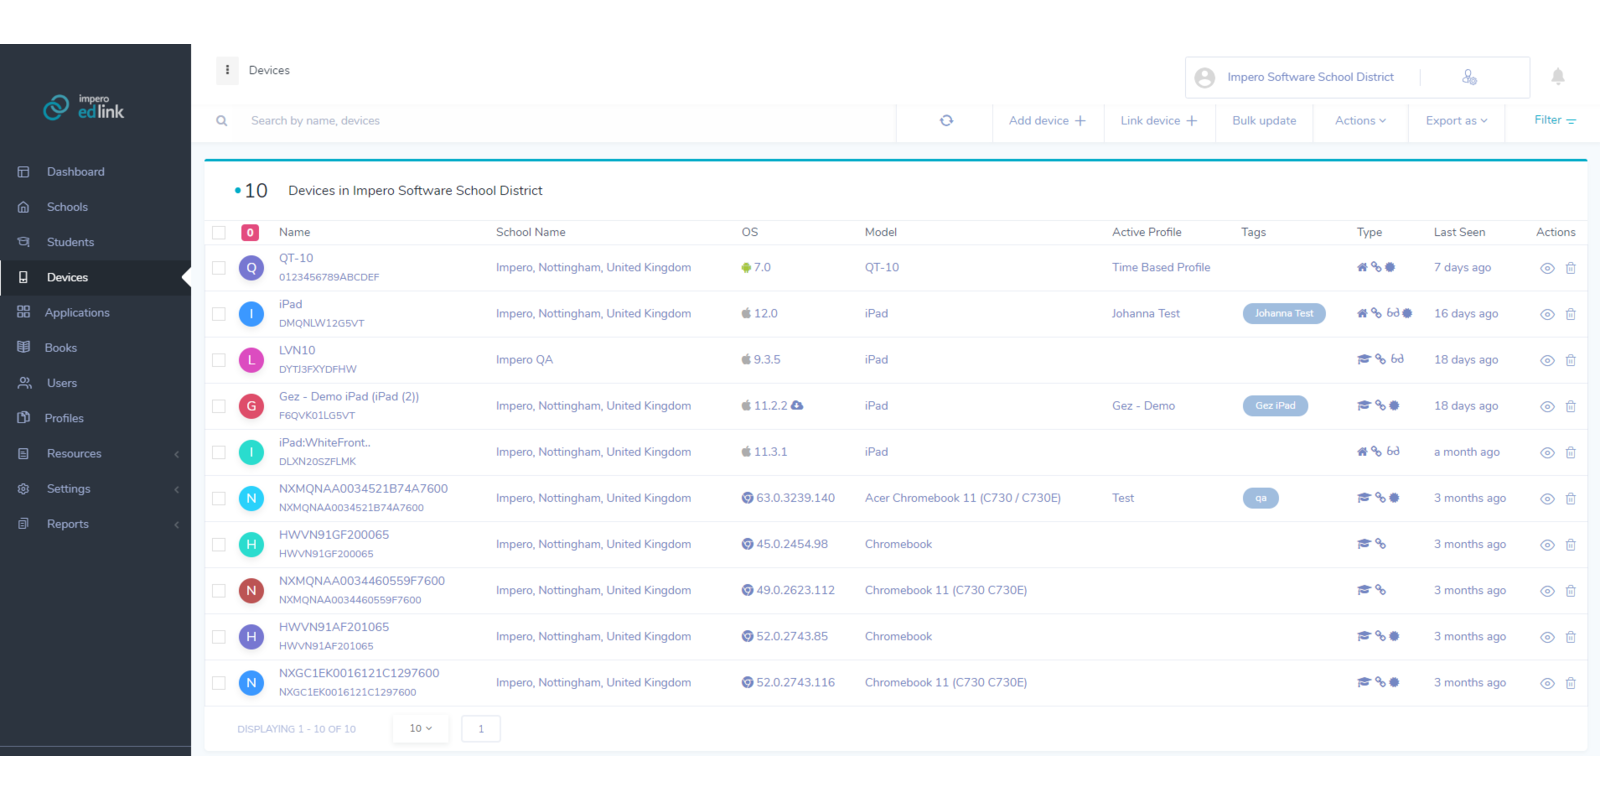Screen dimensions: 1600x800
Task: Open the Impero Software School District selector
Action: (1310, 77)
